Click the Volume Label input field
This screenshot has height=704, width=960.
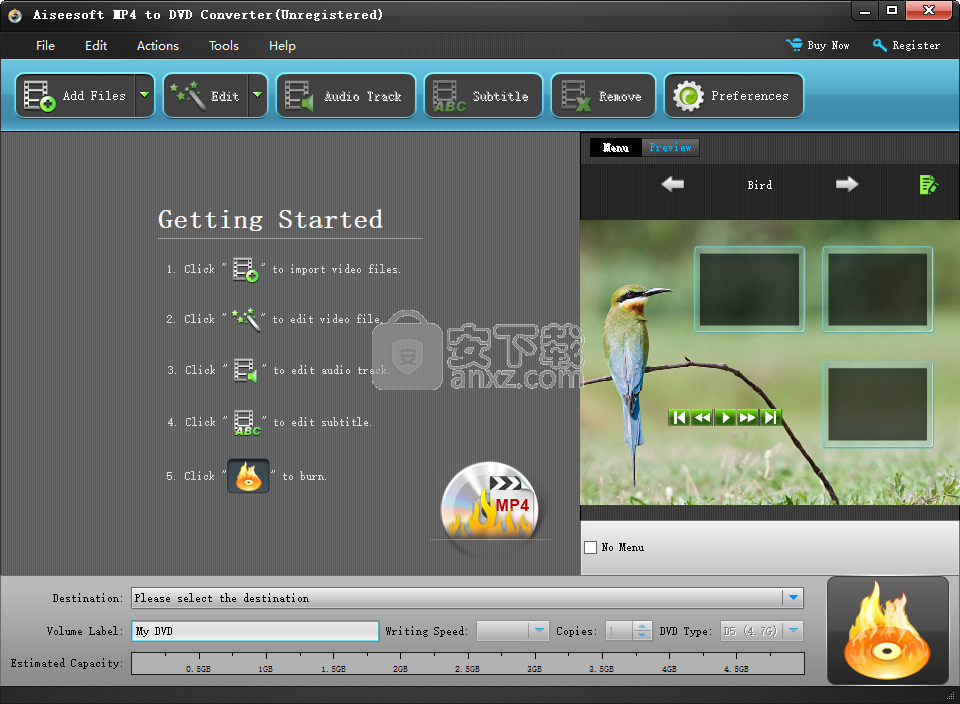tap(255, 631)
